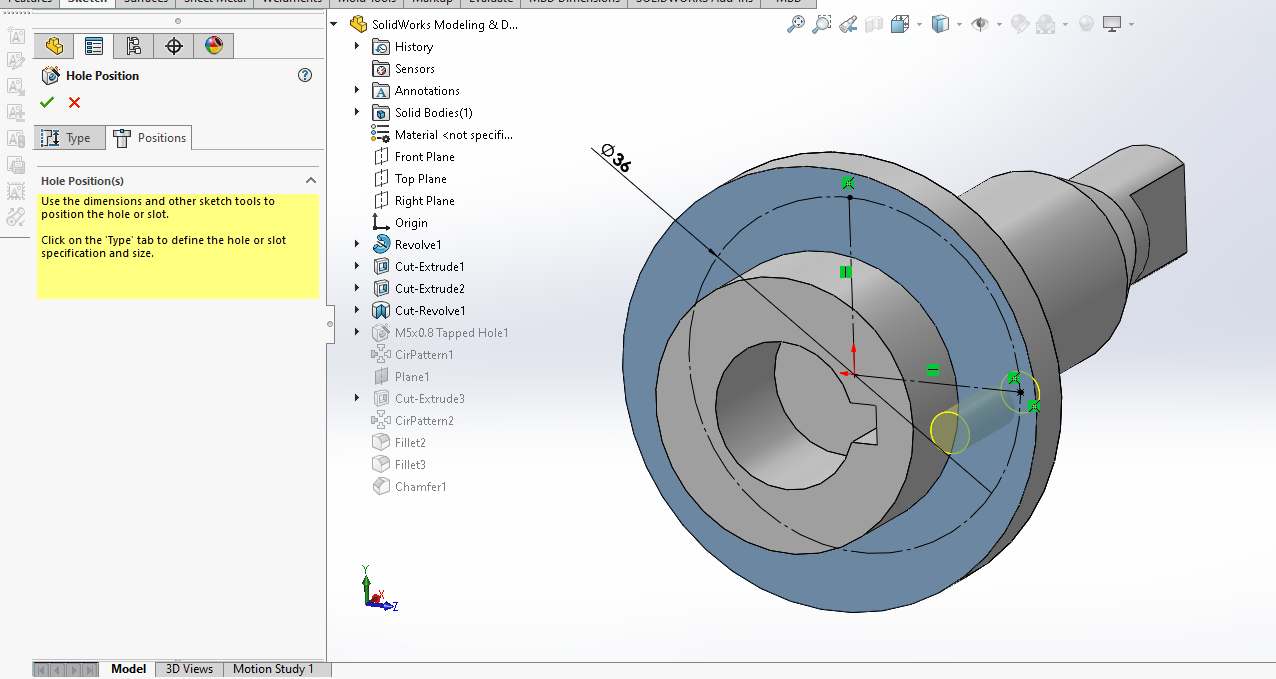Accept the hole position with green checkmark
Viewport: 1276px width, 679px height.
(x=47, y=102)
